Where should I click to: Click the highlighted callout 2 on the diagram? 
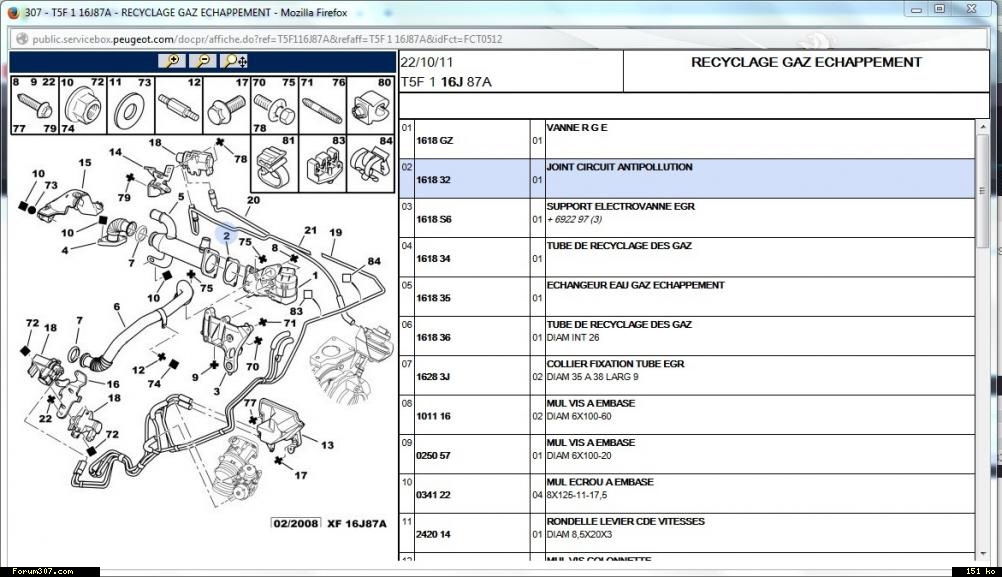[x=227, y=237]
